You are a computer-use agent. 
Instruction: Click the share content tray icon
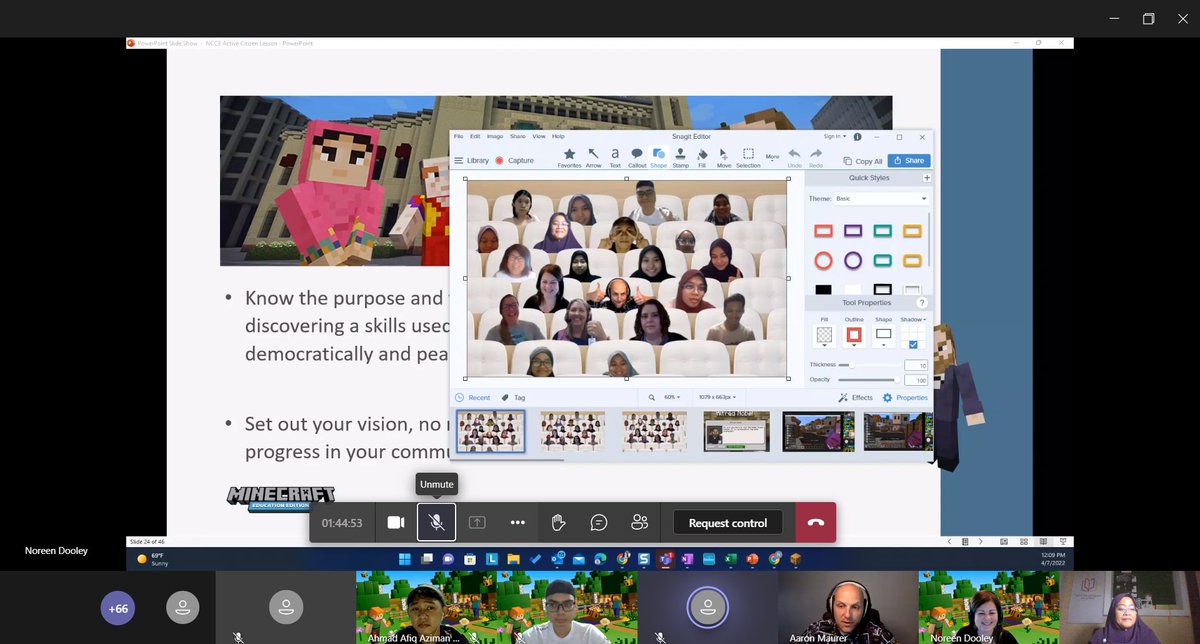(x=477, y=522)
